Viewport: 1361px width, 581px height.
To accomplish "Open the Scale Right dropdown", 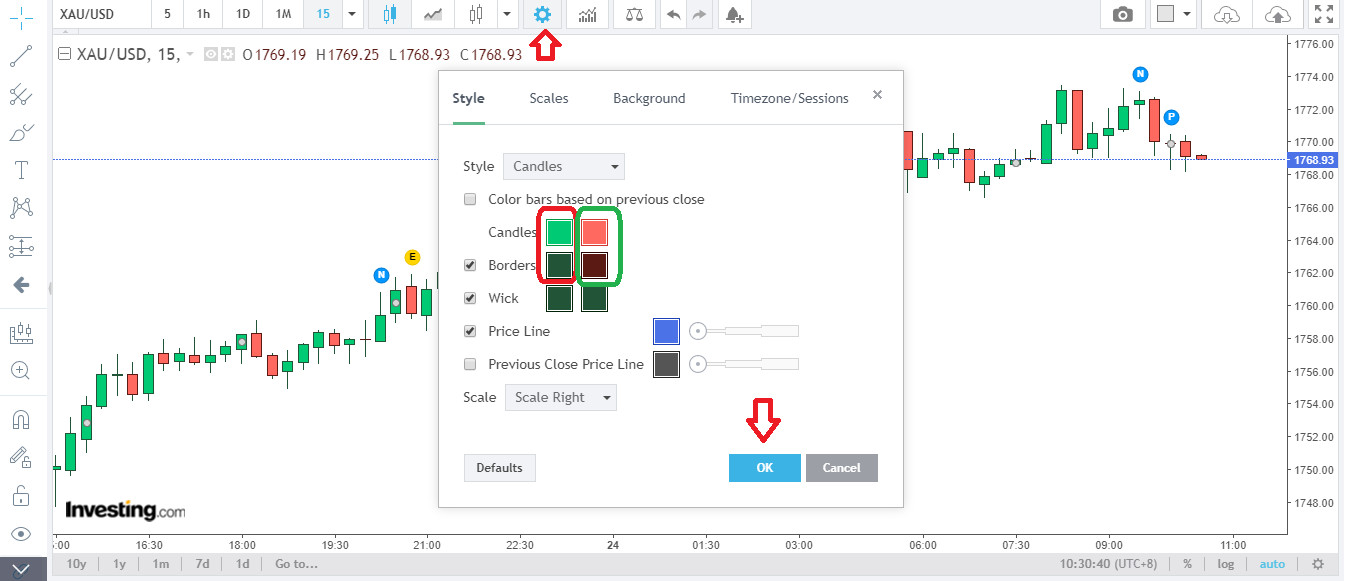I will [561, 397].
